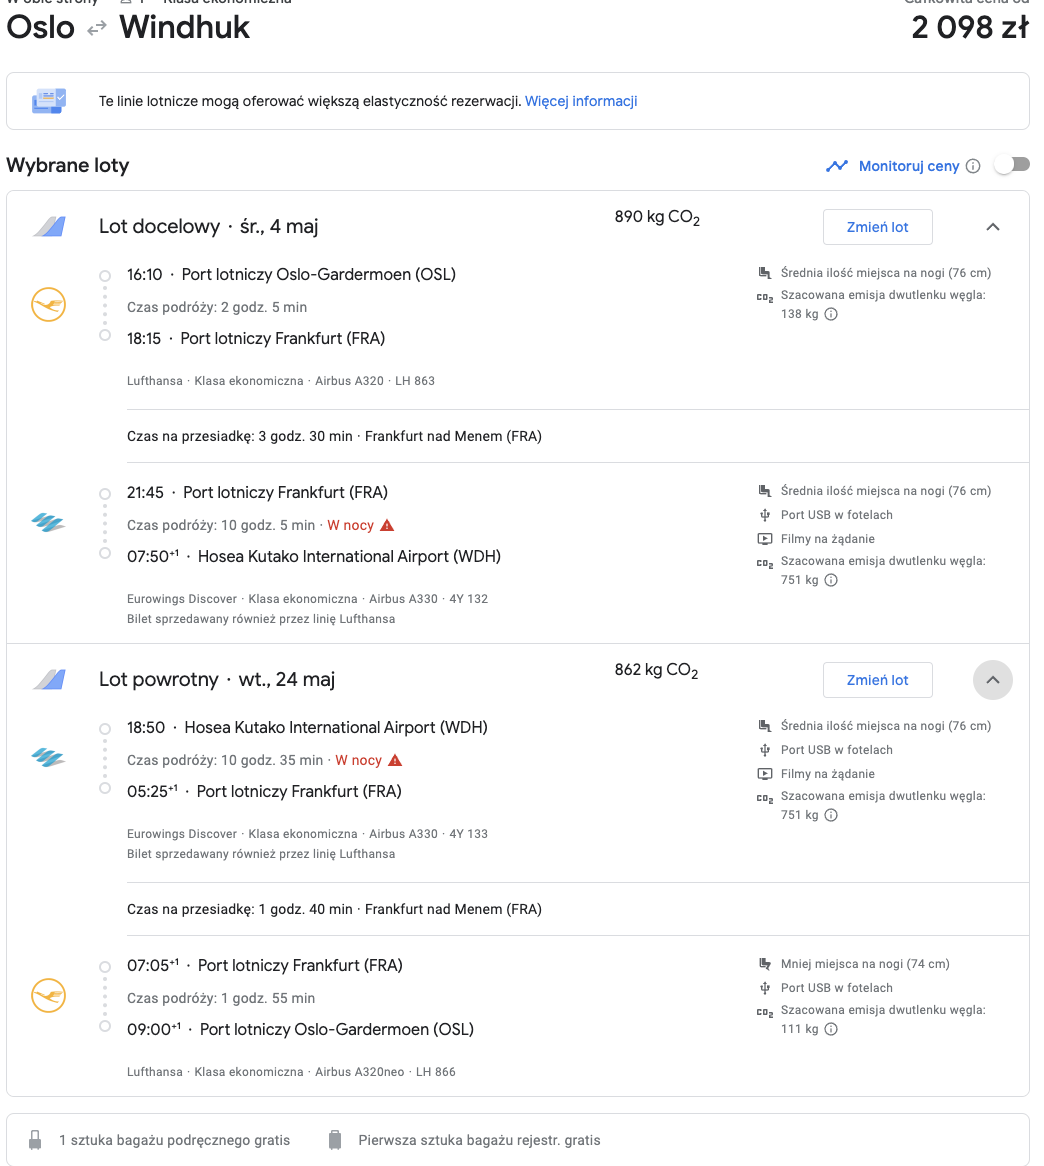1044x1166 pixels.
Task: Click the Lot powrotny wt., 24 maj header
Action: pos(217,680)
